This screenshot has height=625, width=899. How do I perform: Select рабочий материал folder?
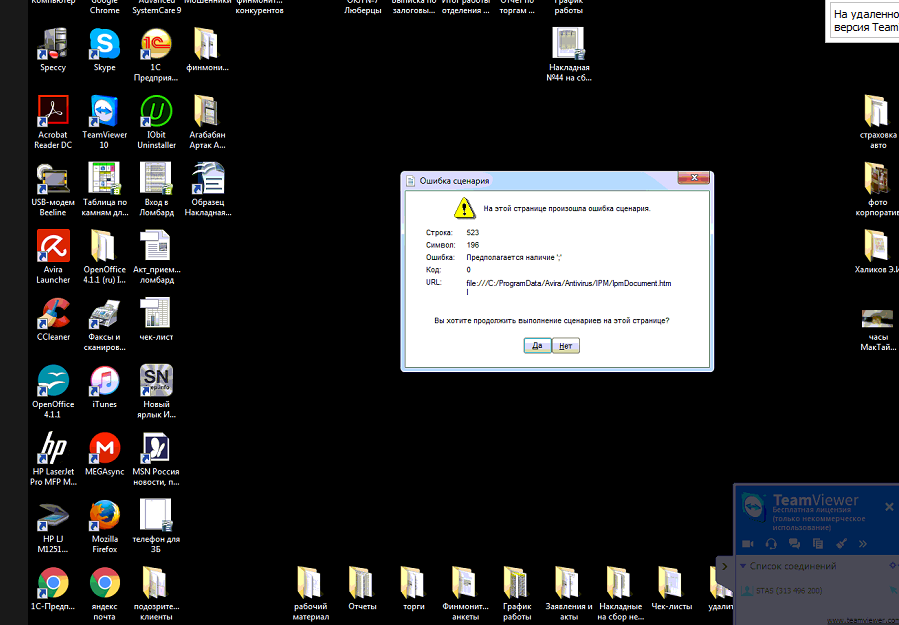pyautogui.click(x=310, y=594)
